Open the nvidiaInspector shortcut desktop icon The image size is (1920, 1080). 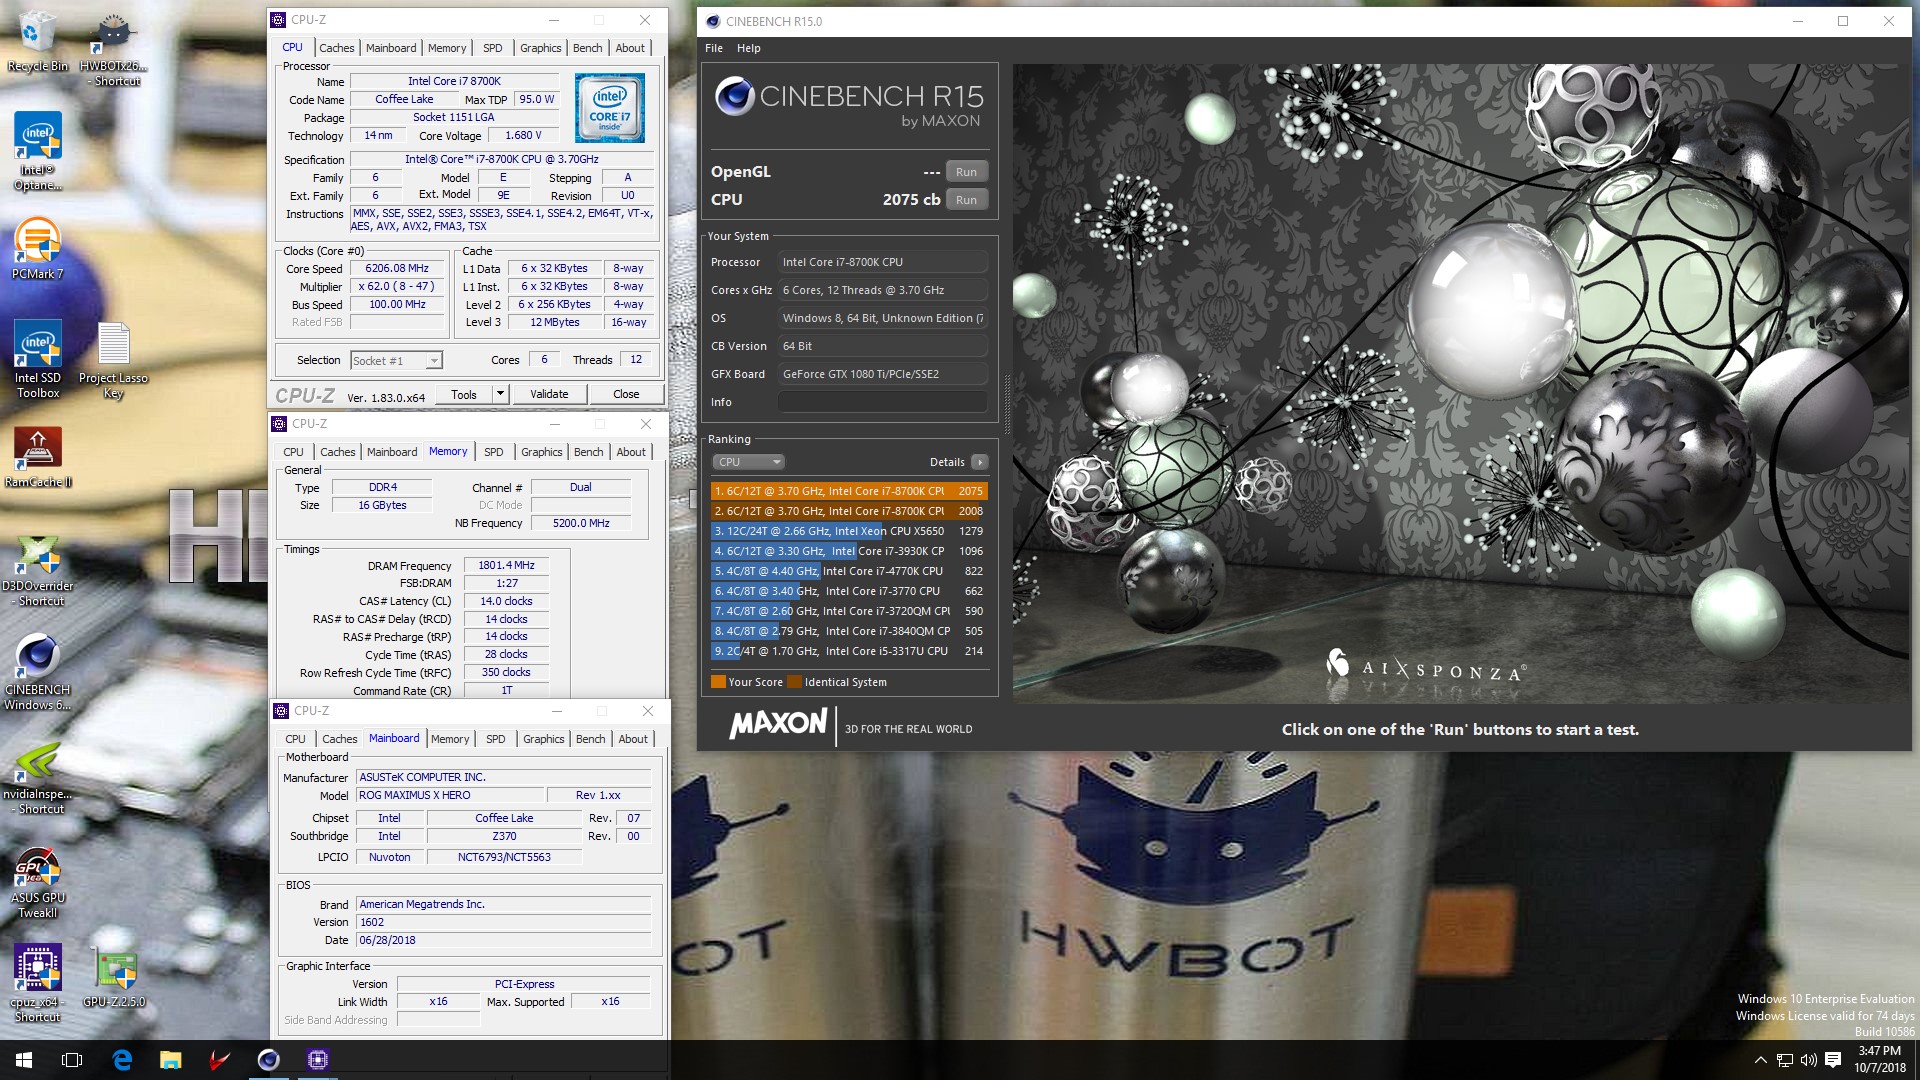(x=38, y=778)
